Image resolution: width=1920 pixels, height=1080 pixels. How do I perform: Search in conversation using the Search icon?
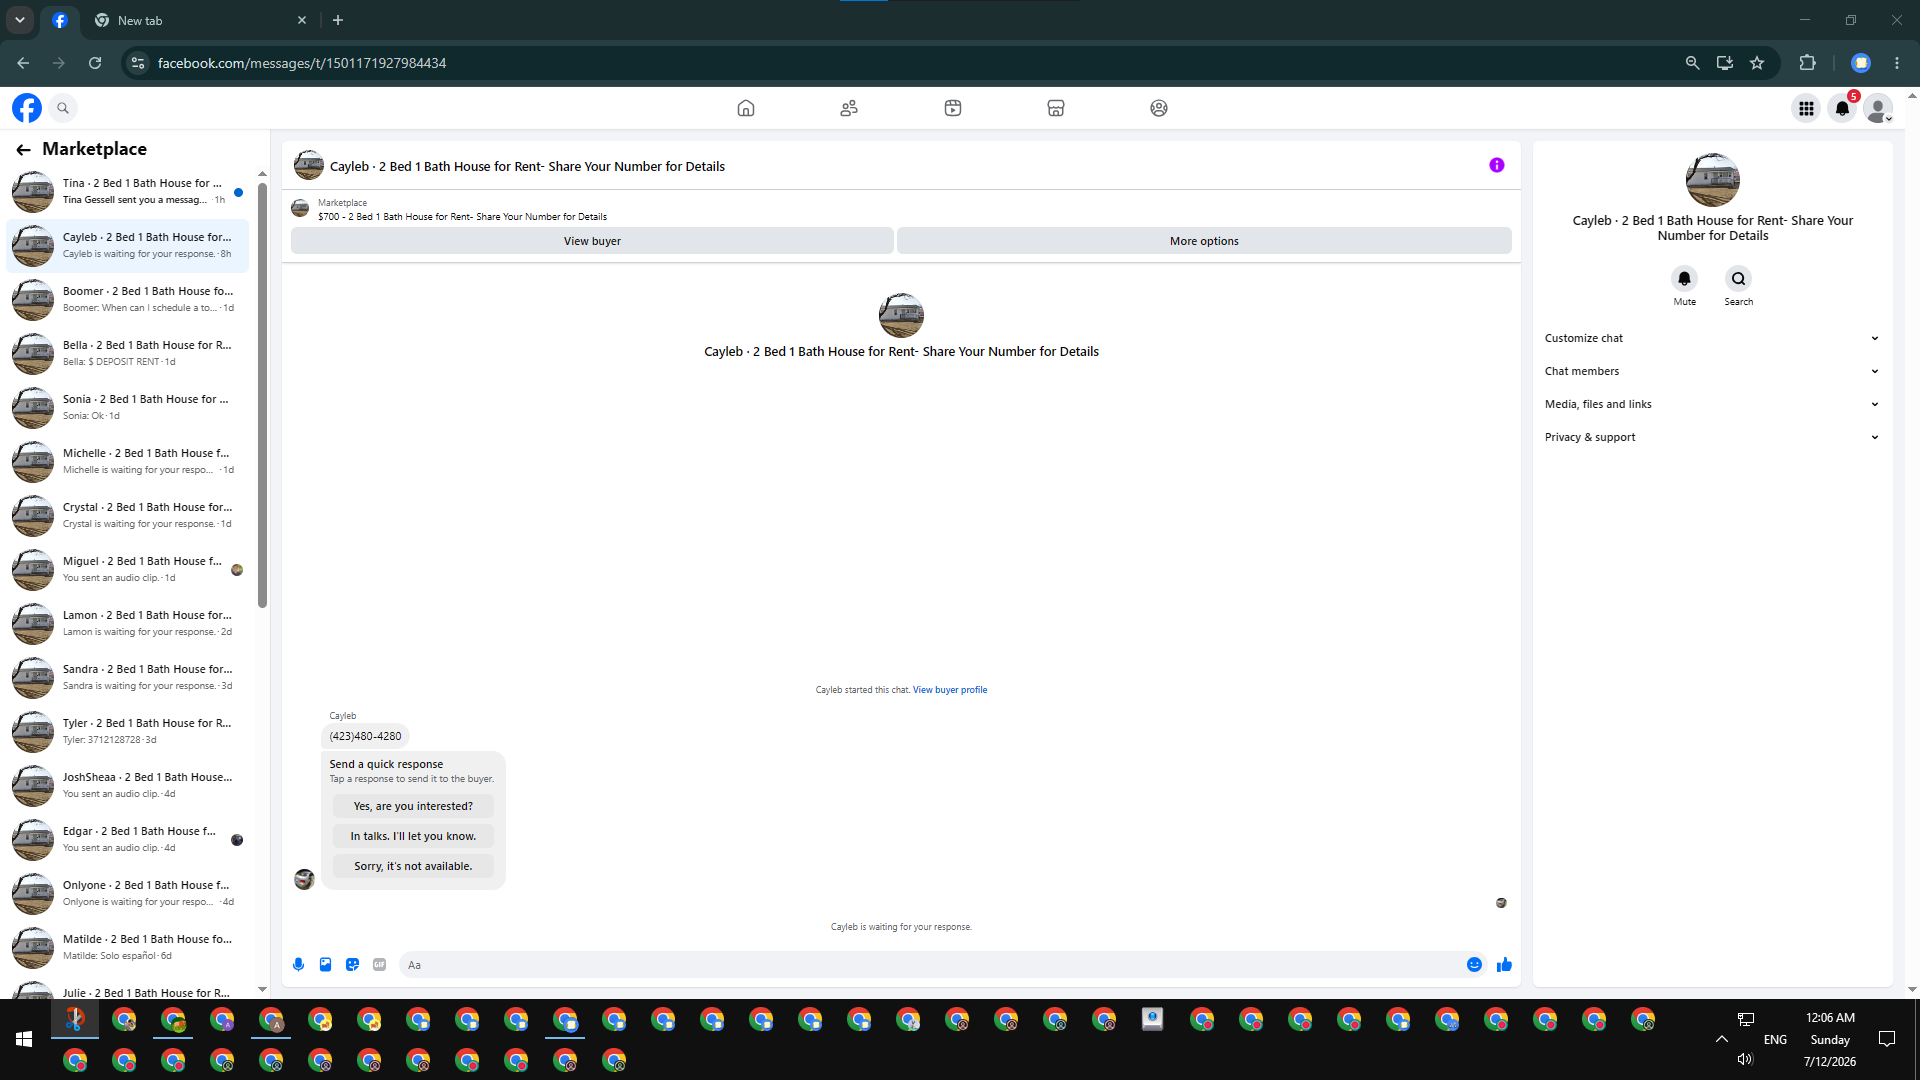(x=1739, y=279)
